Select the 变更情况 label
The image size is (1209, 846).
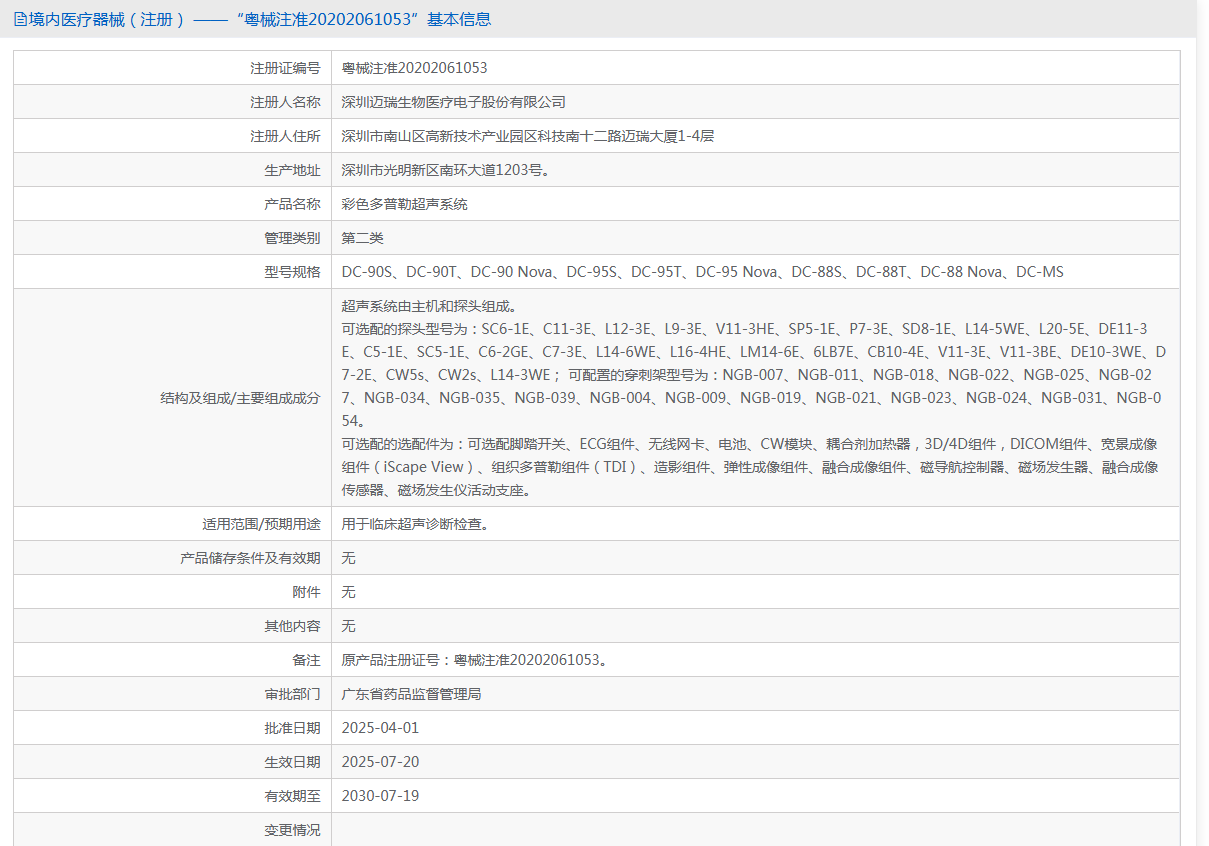click(292, 830)
